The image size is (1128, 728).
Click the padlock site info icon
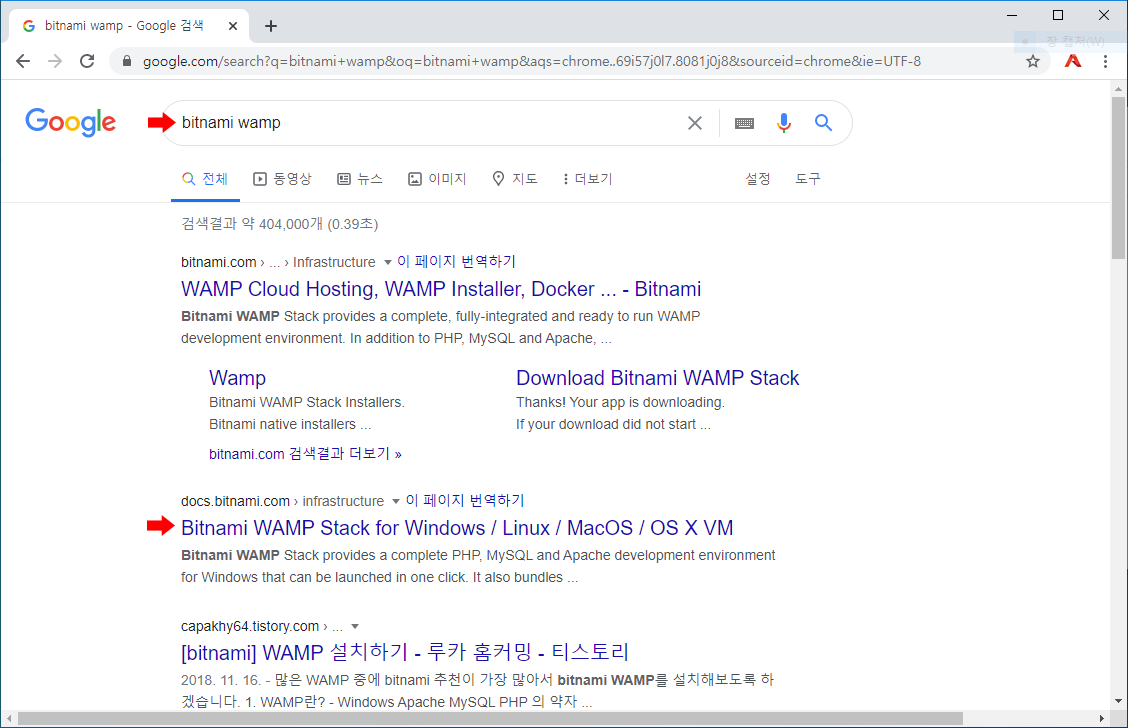(127, 61)
